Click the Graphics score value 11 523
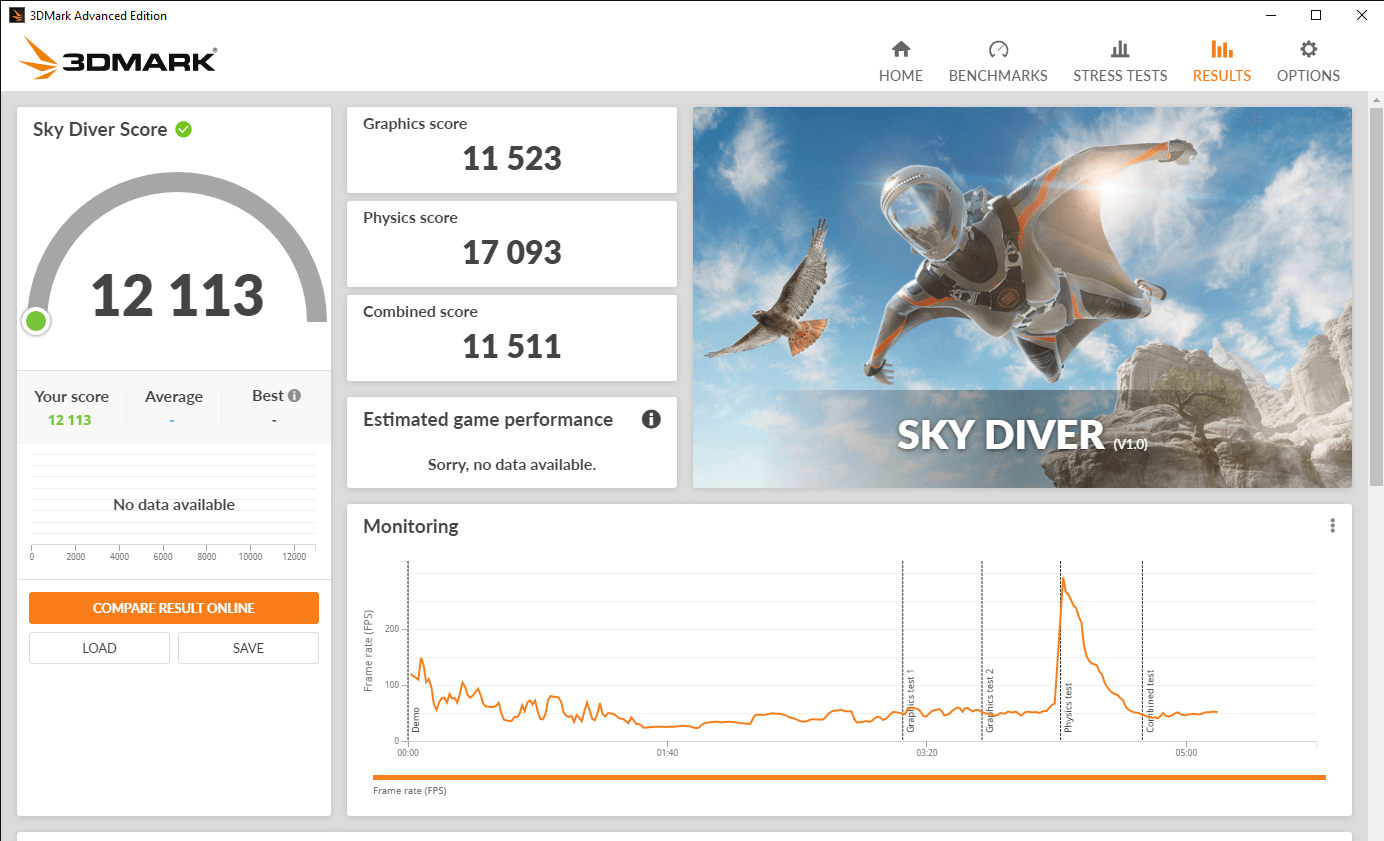This screenshot has width=1384, height=841. (x=512, y=159)
